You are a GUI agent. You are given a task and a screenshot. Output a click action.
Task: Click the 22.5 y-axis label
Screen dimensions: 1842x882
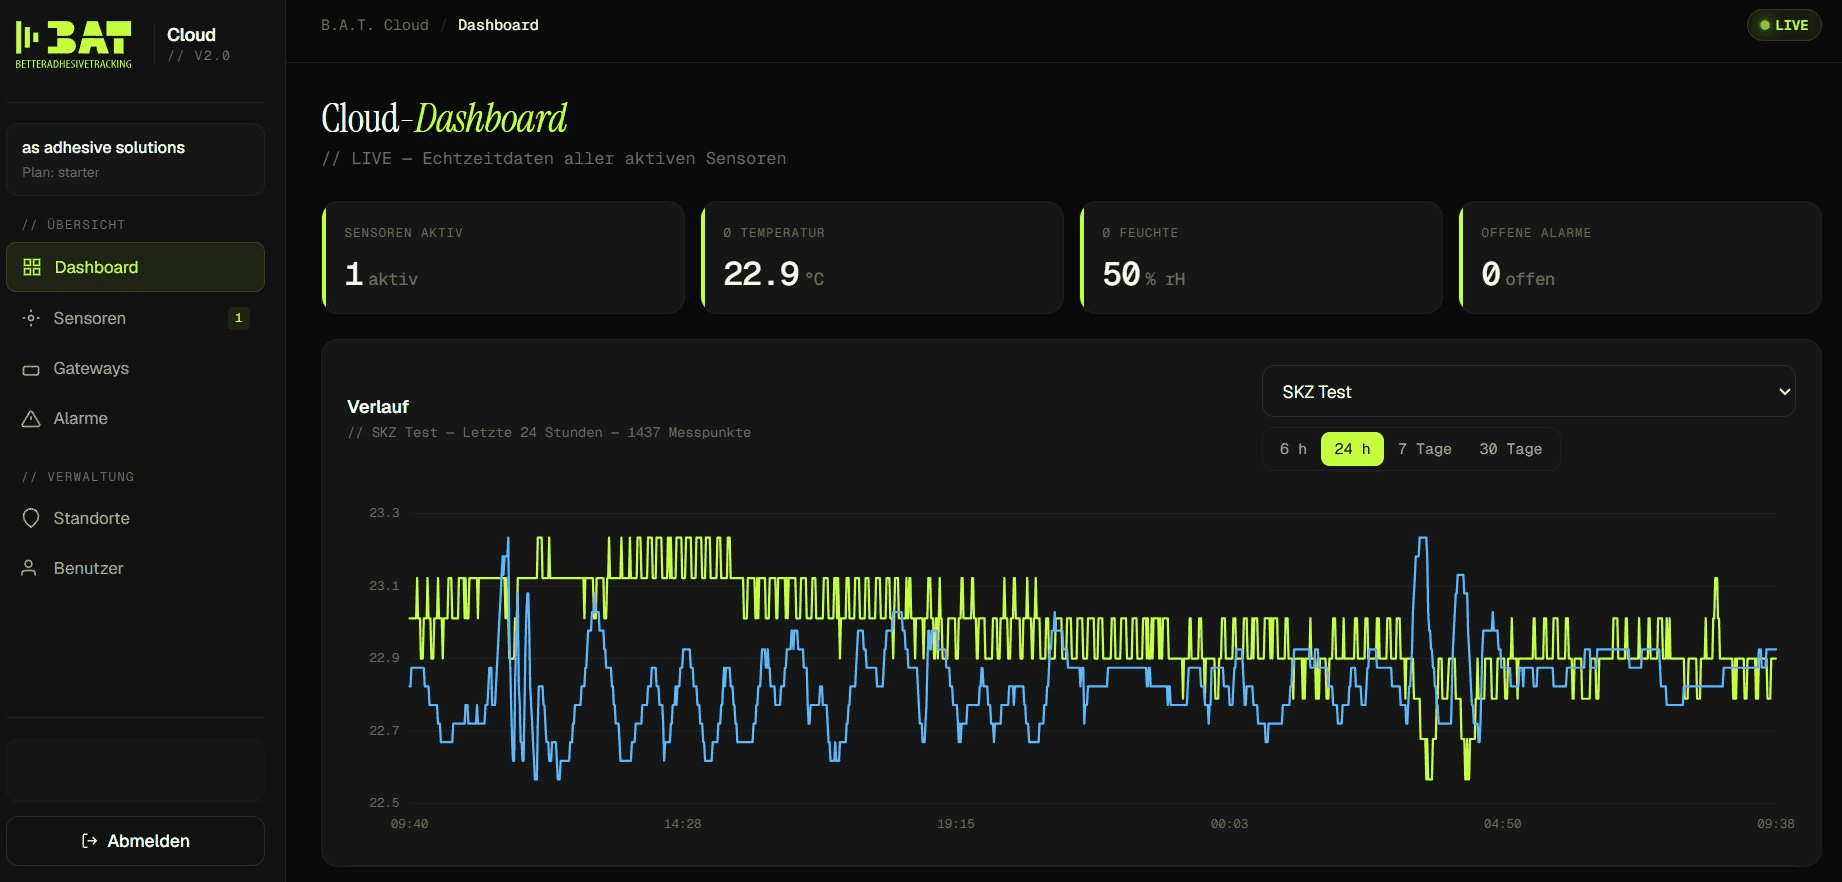coord(384,803)
